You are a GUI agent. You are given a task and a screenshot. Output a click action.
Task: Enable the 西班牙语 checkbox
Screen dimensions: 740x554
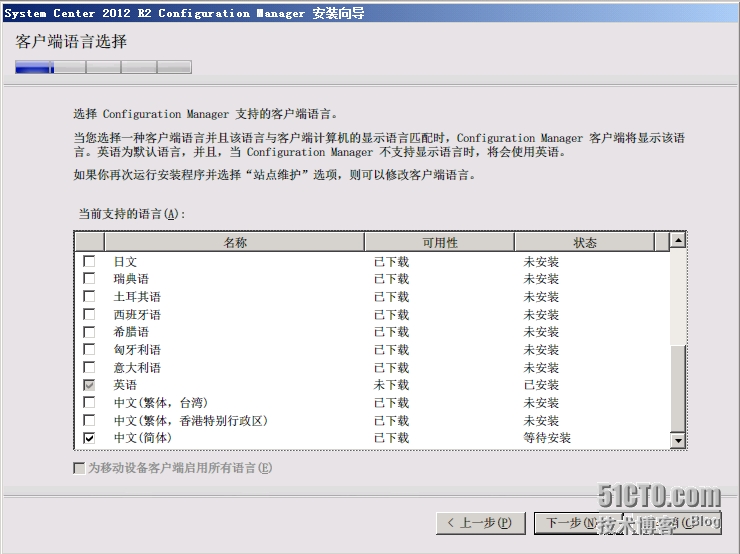point(89,314)
